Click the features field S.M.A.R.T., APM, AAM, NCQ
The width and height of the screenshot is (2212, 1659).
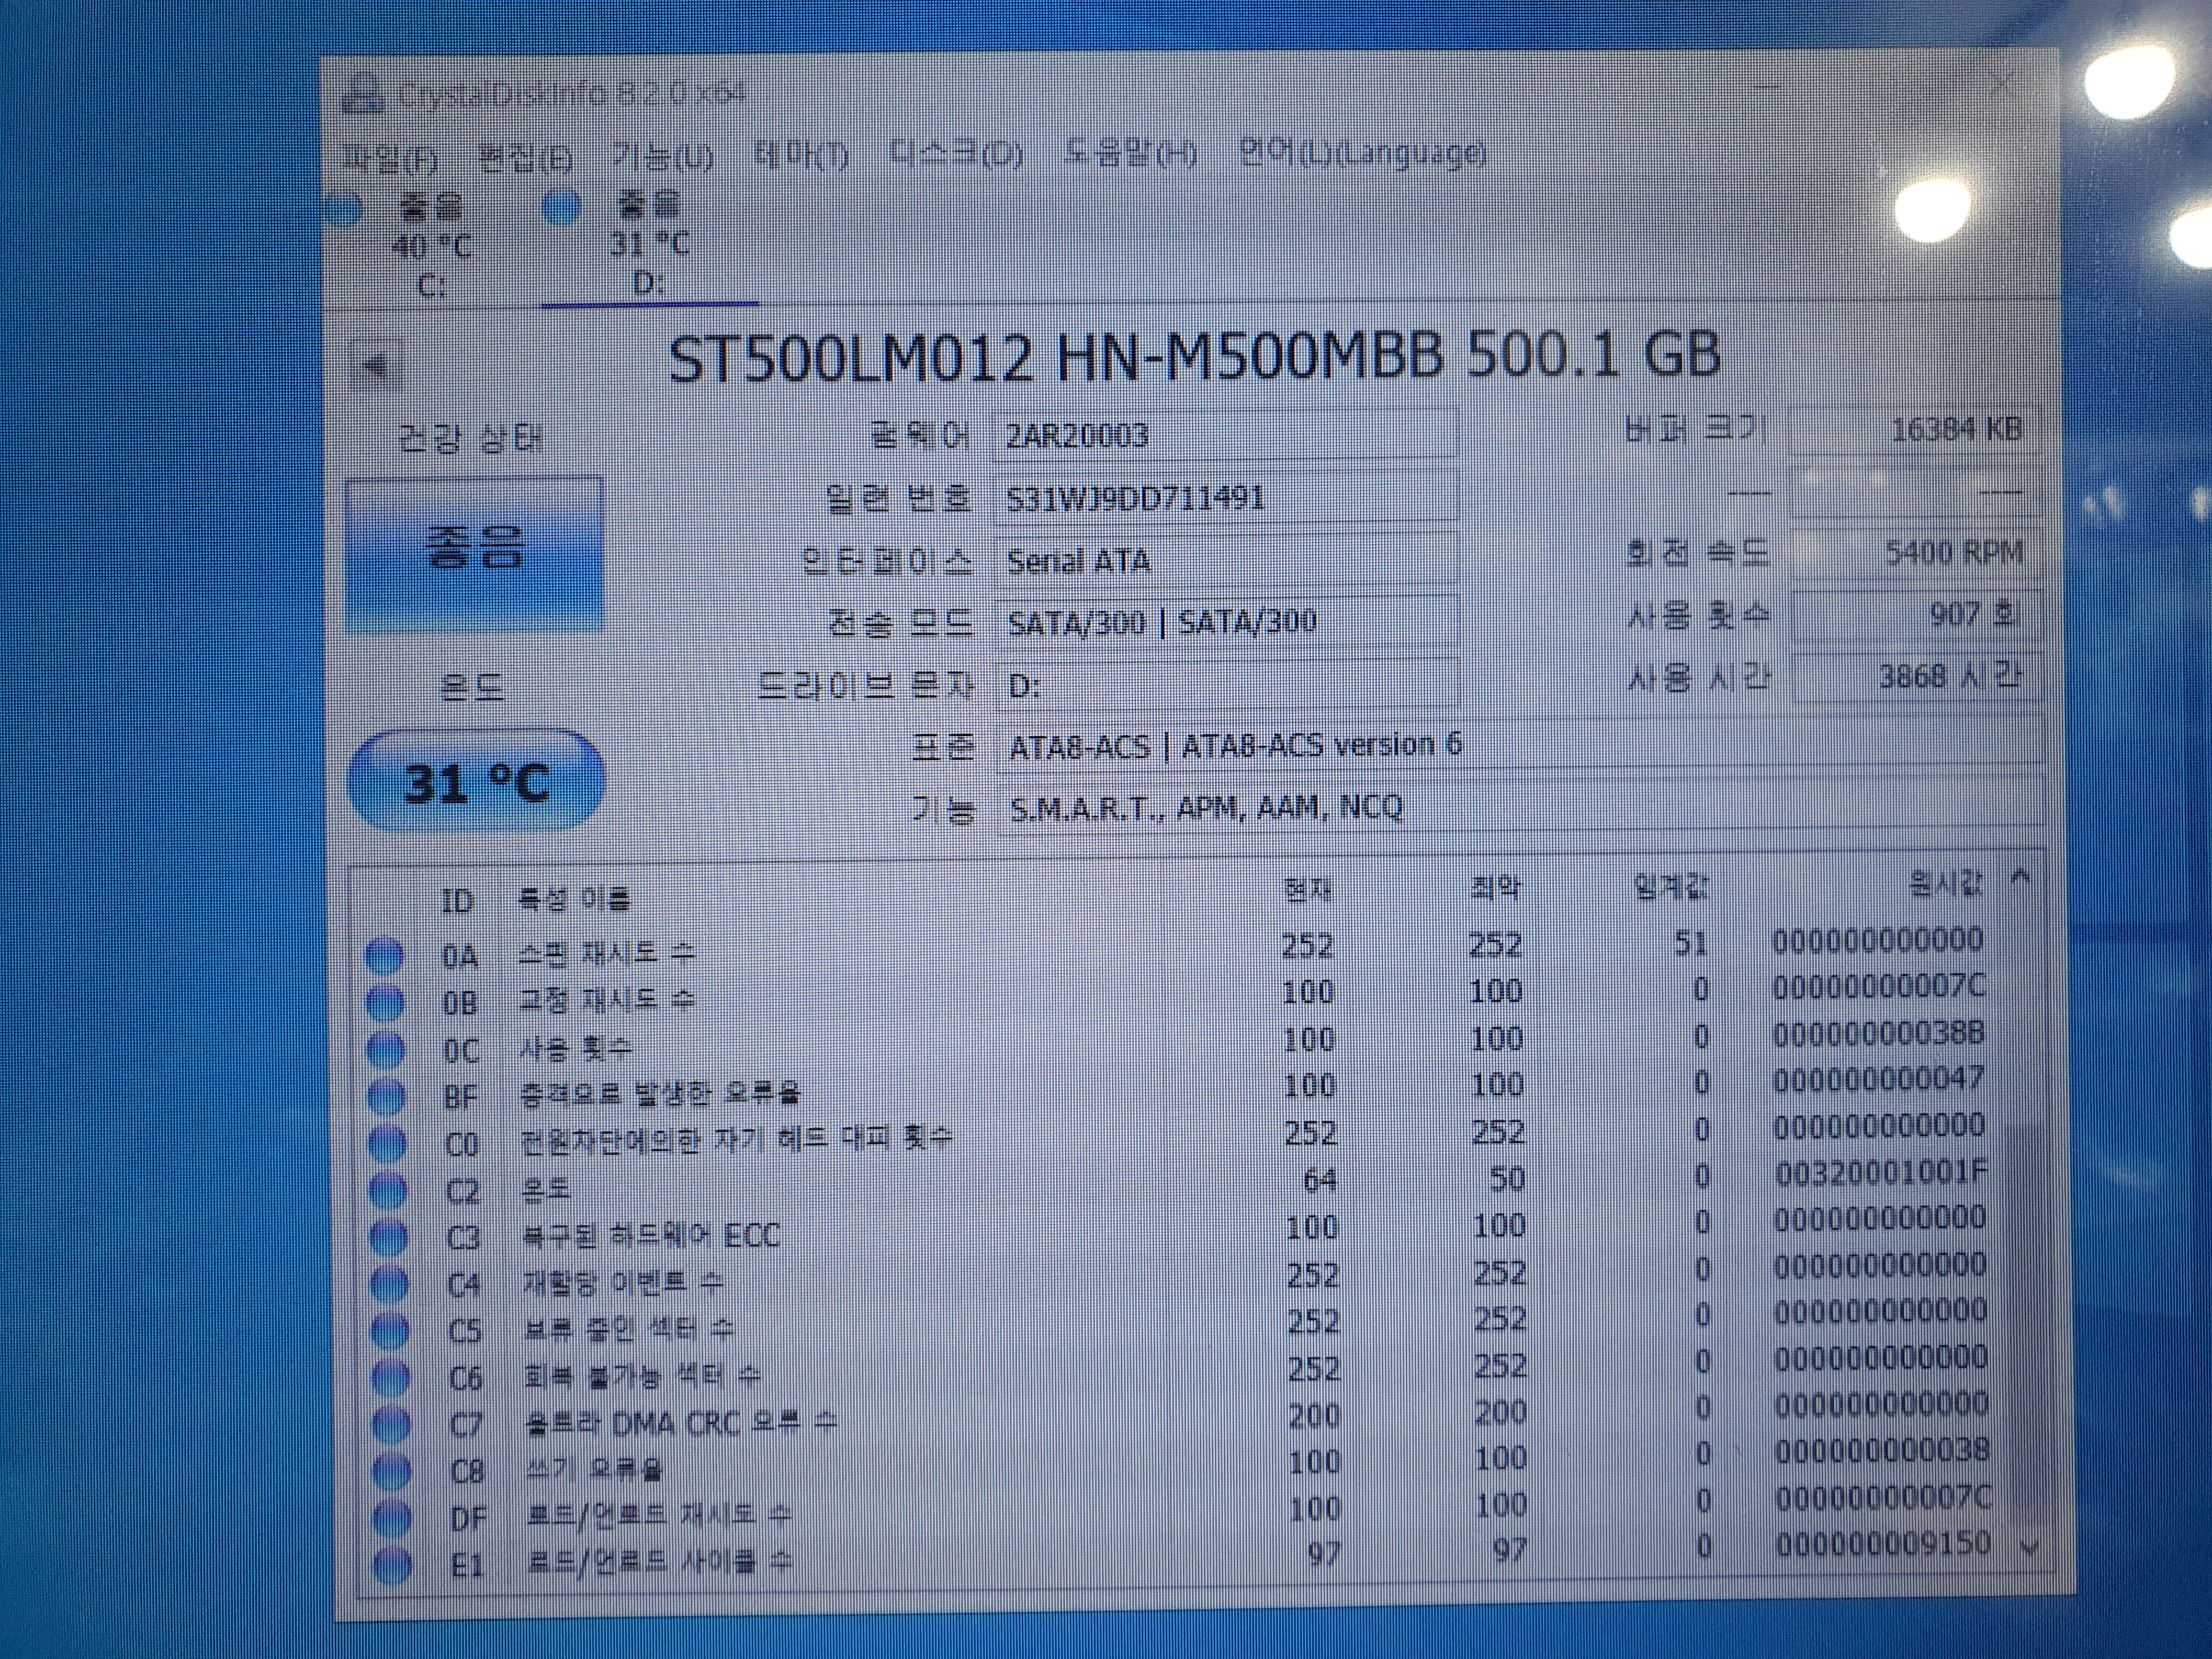click(1520, 807)
